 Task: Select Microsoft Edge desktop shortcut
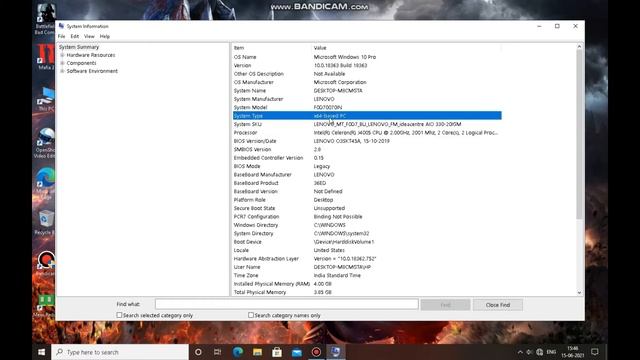point(45,184)
